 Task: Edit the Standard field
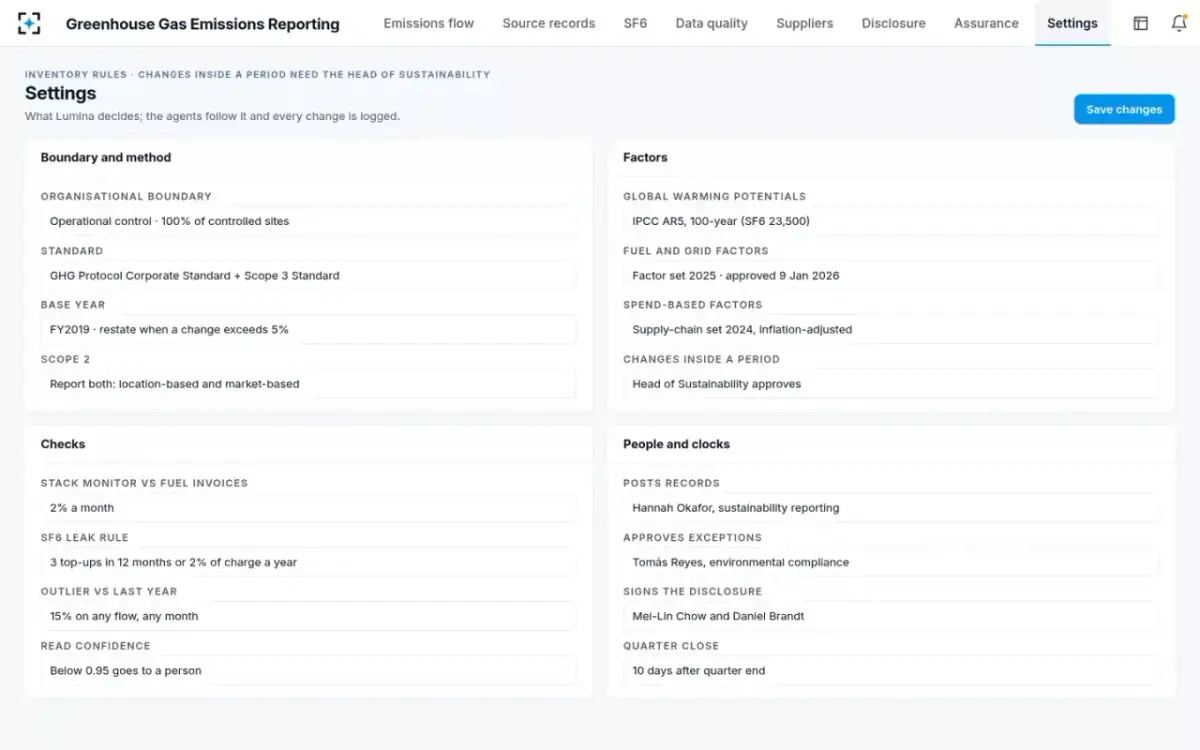[x=308, y=275]
